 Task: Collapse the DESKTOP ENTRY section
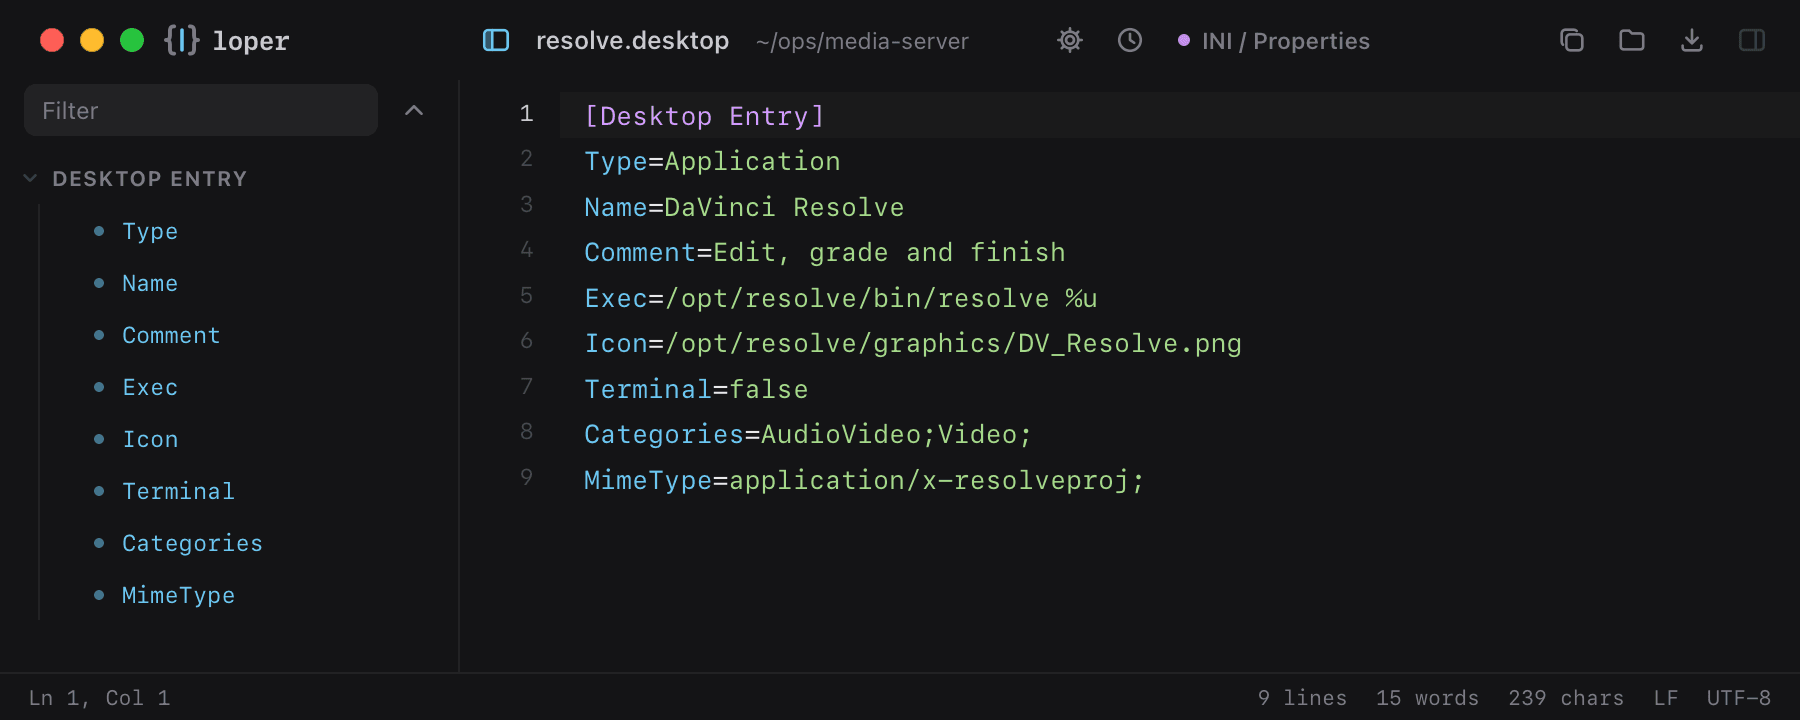click(x=30, y=178)
